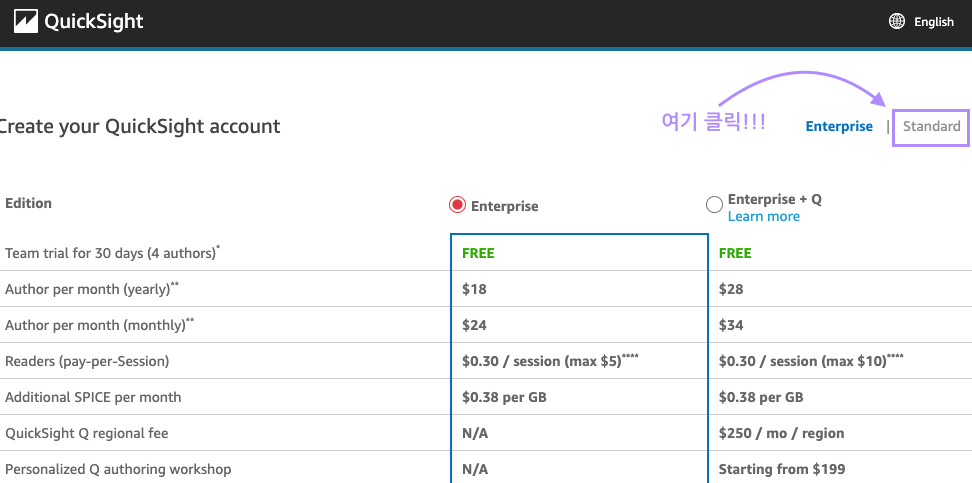Click Team trial for 30 days label

(x=112, y=253)
